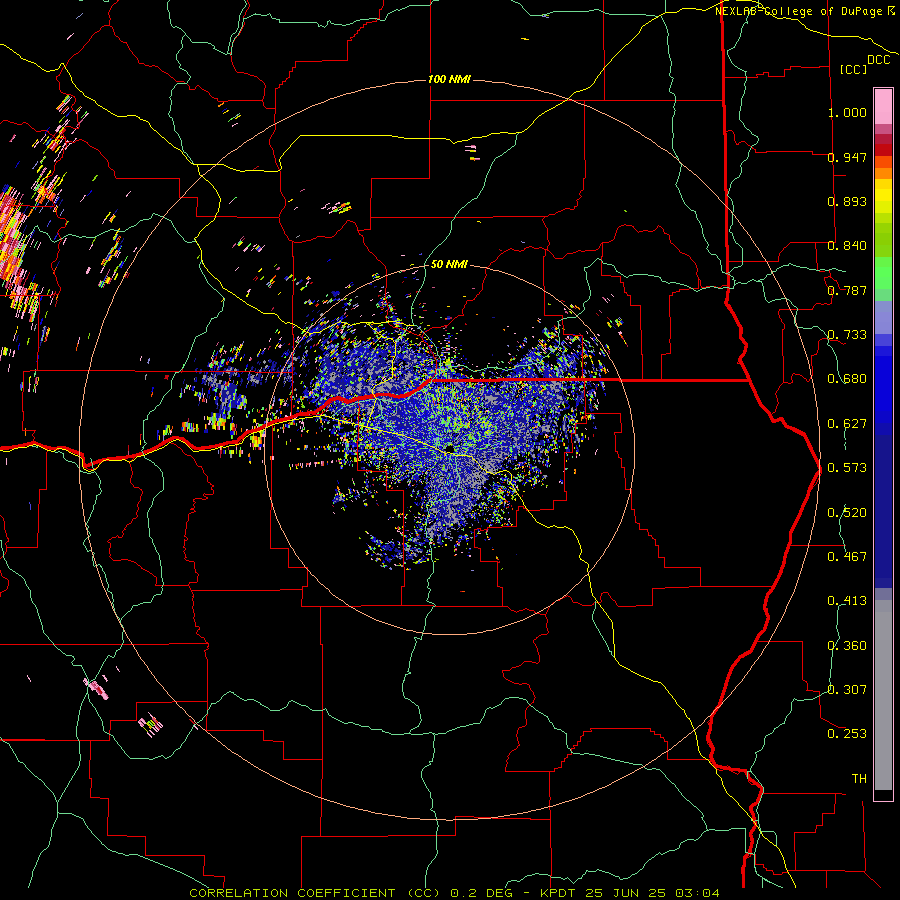900x900 pixels.
Task: Click the '25 JUN 25' date in caption
Action: (x=626, y=893)
